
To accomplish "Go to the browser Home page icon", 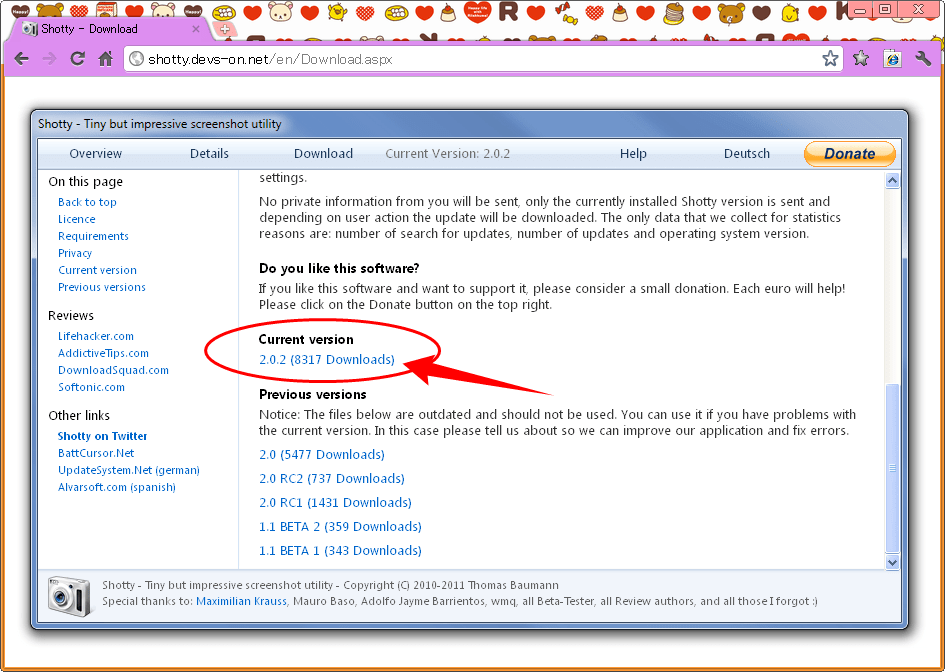I will click(x=105, y=59).
